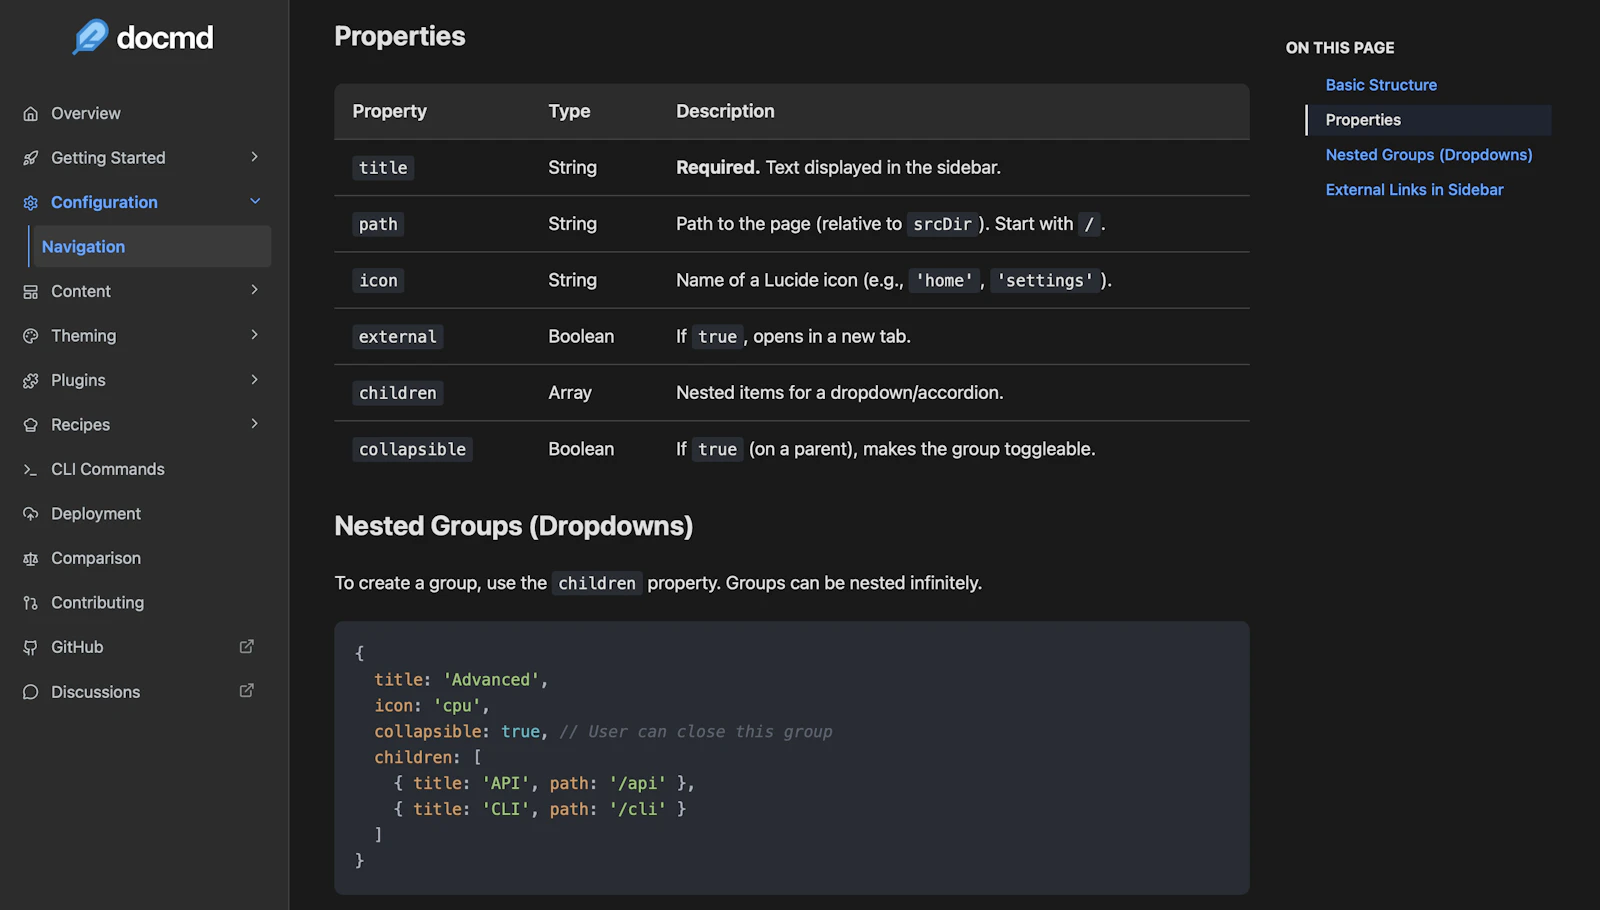Expand the Content section chevron
The image size is (1600, 910).
(255, 290)
